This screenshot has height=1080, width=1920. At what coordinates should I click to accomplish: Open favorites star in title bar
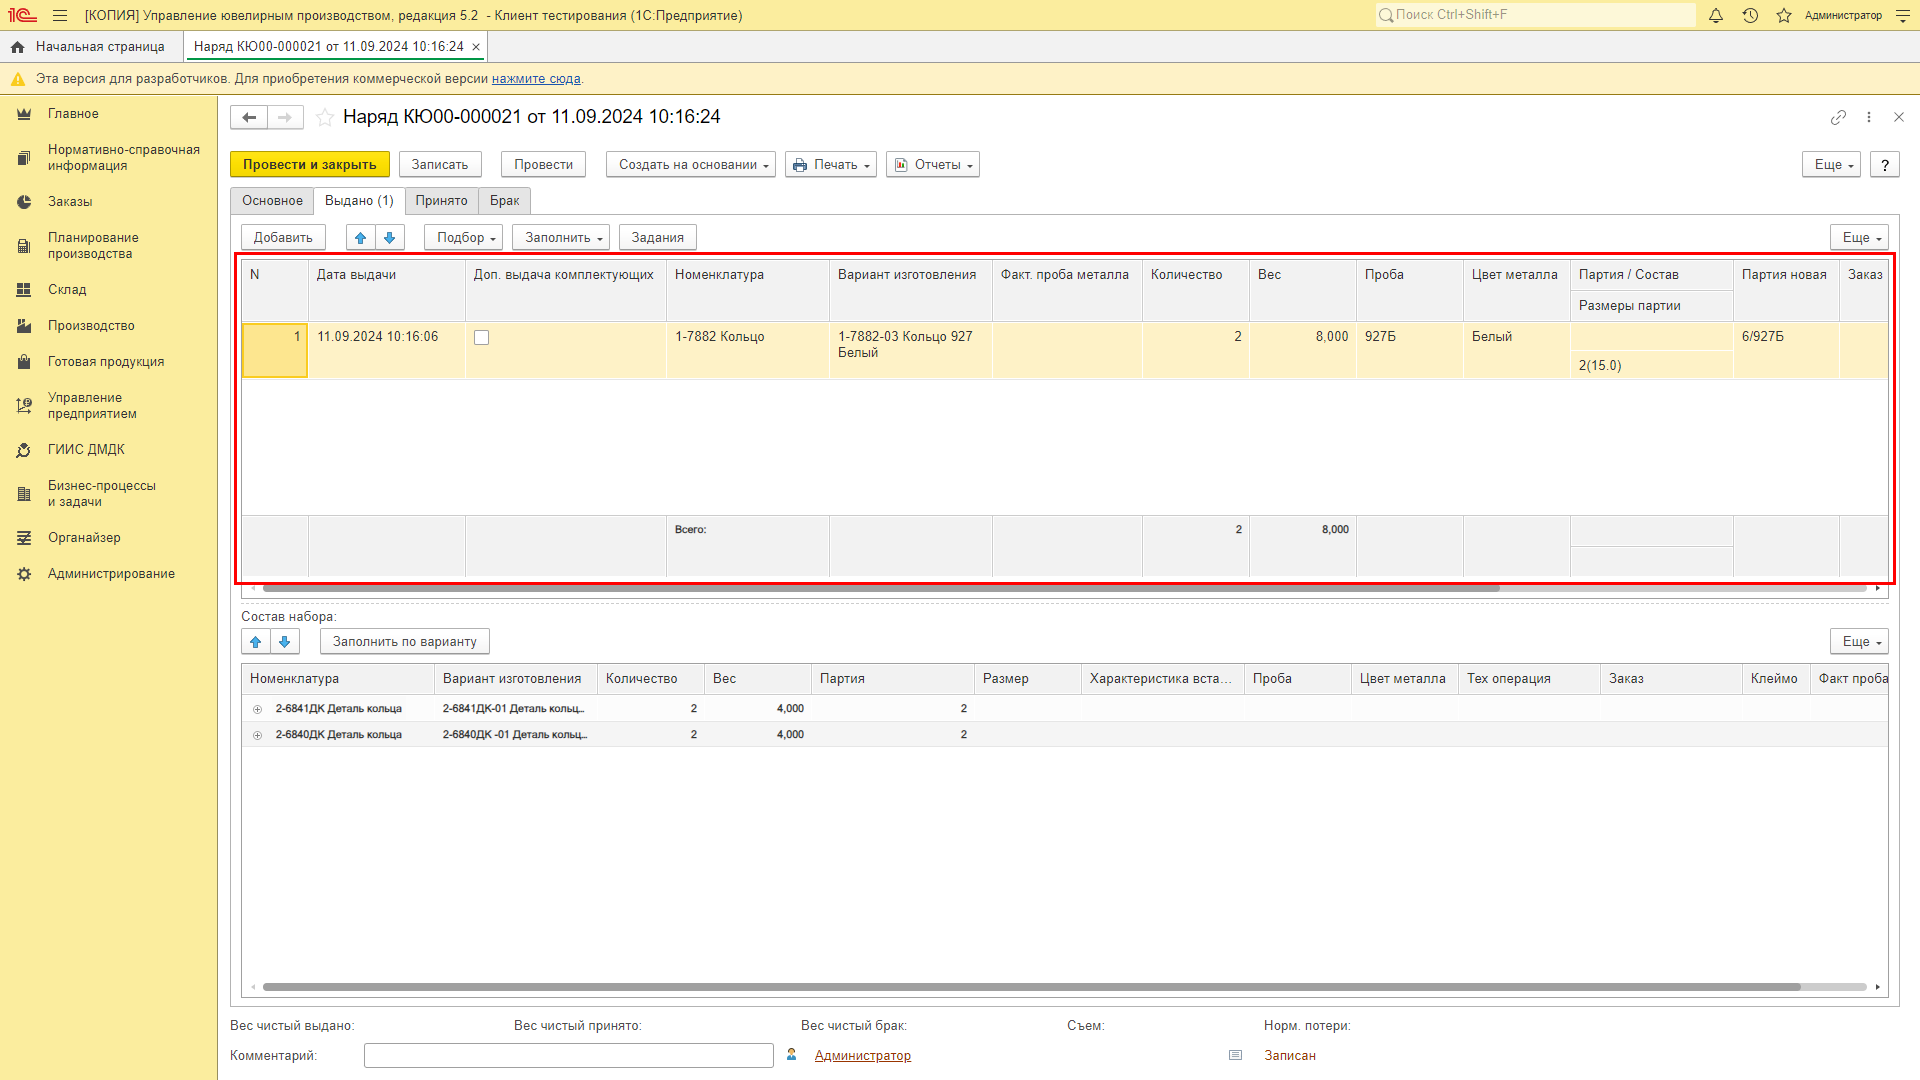coord(1784,15)
